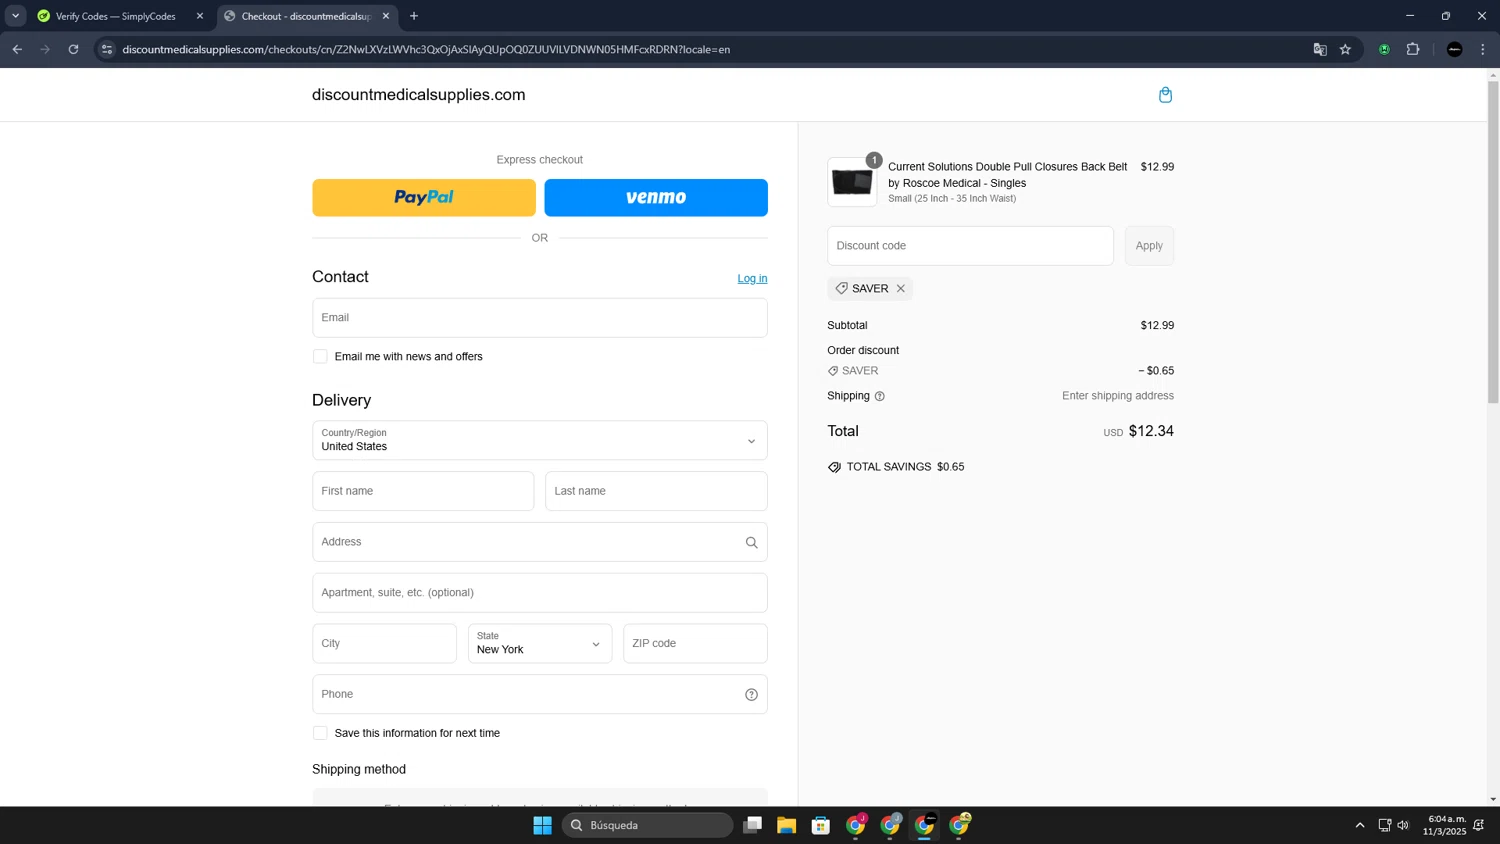This screenshot has width=1500, height=844.
Task: Click the Apply discount button
Action: (x=1149, y=246)
